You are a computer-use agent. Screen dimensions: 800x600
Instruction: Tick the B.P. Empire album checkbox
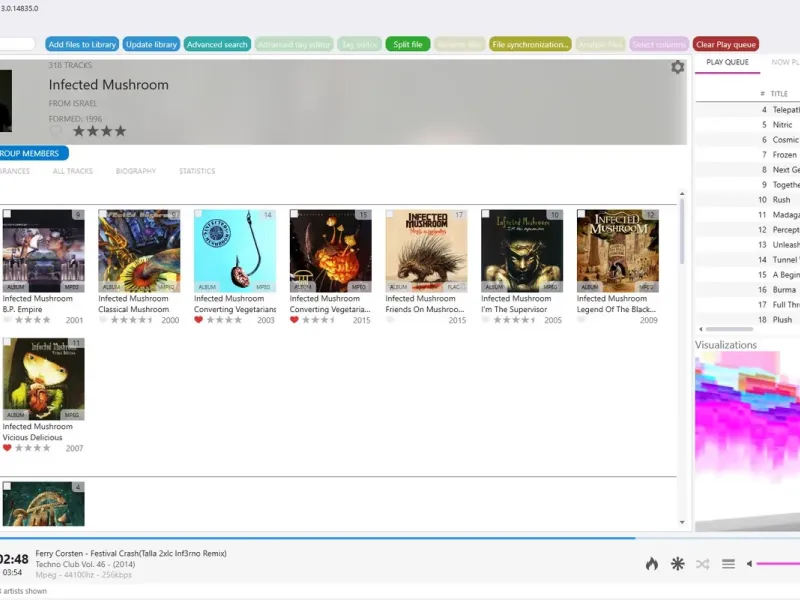tap(7, 214)
